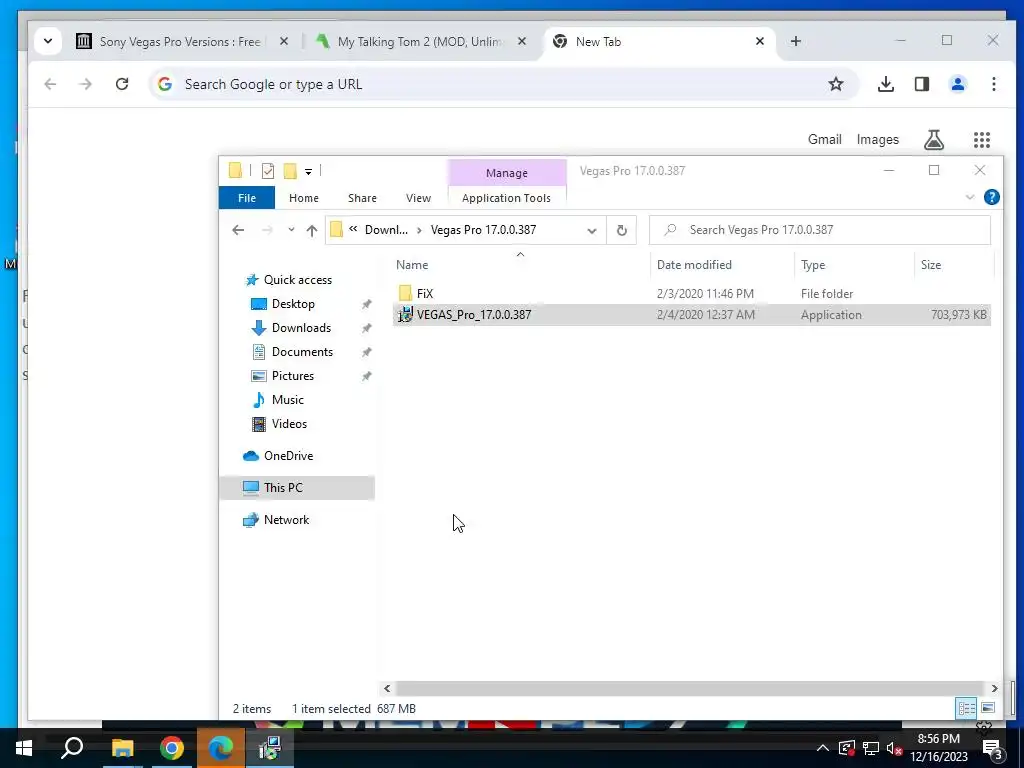The height and width of the screenshot is (768, 1024).
Task: Select the FiX folder
Action: pos(424,294)
